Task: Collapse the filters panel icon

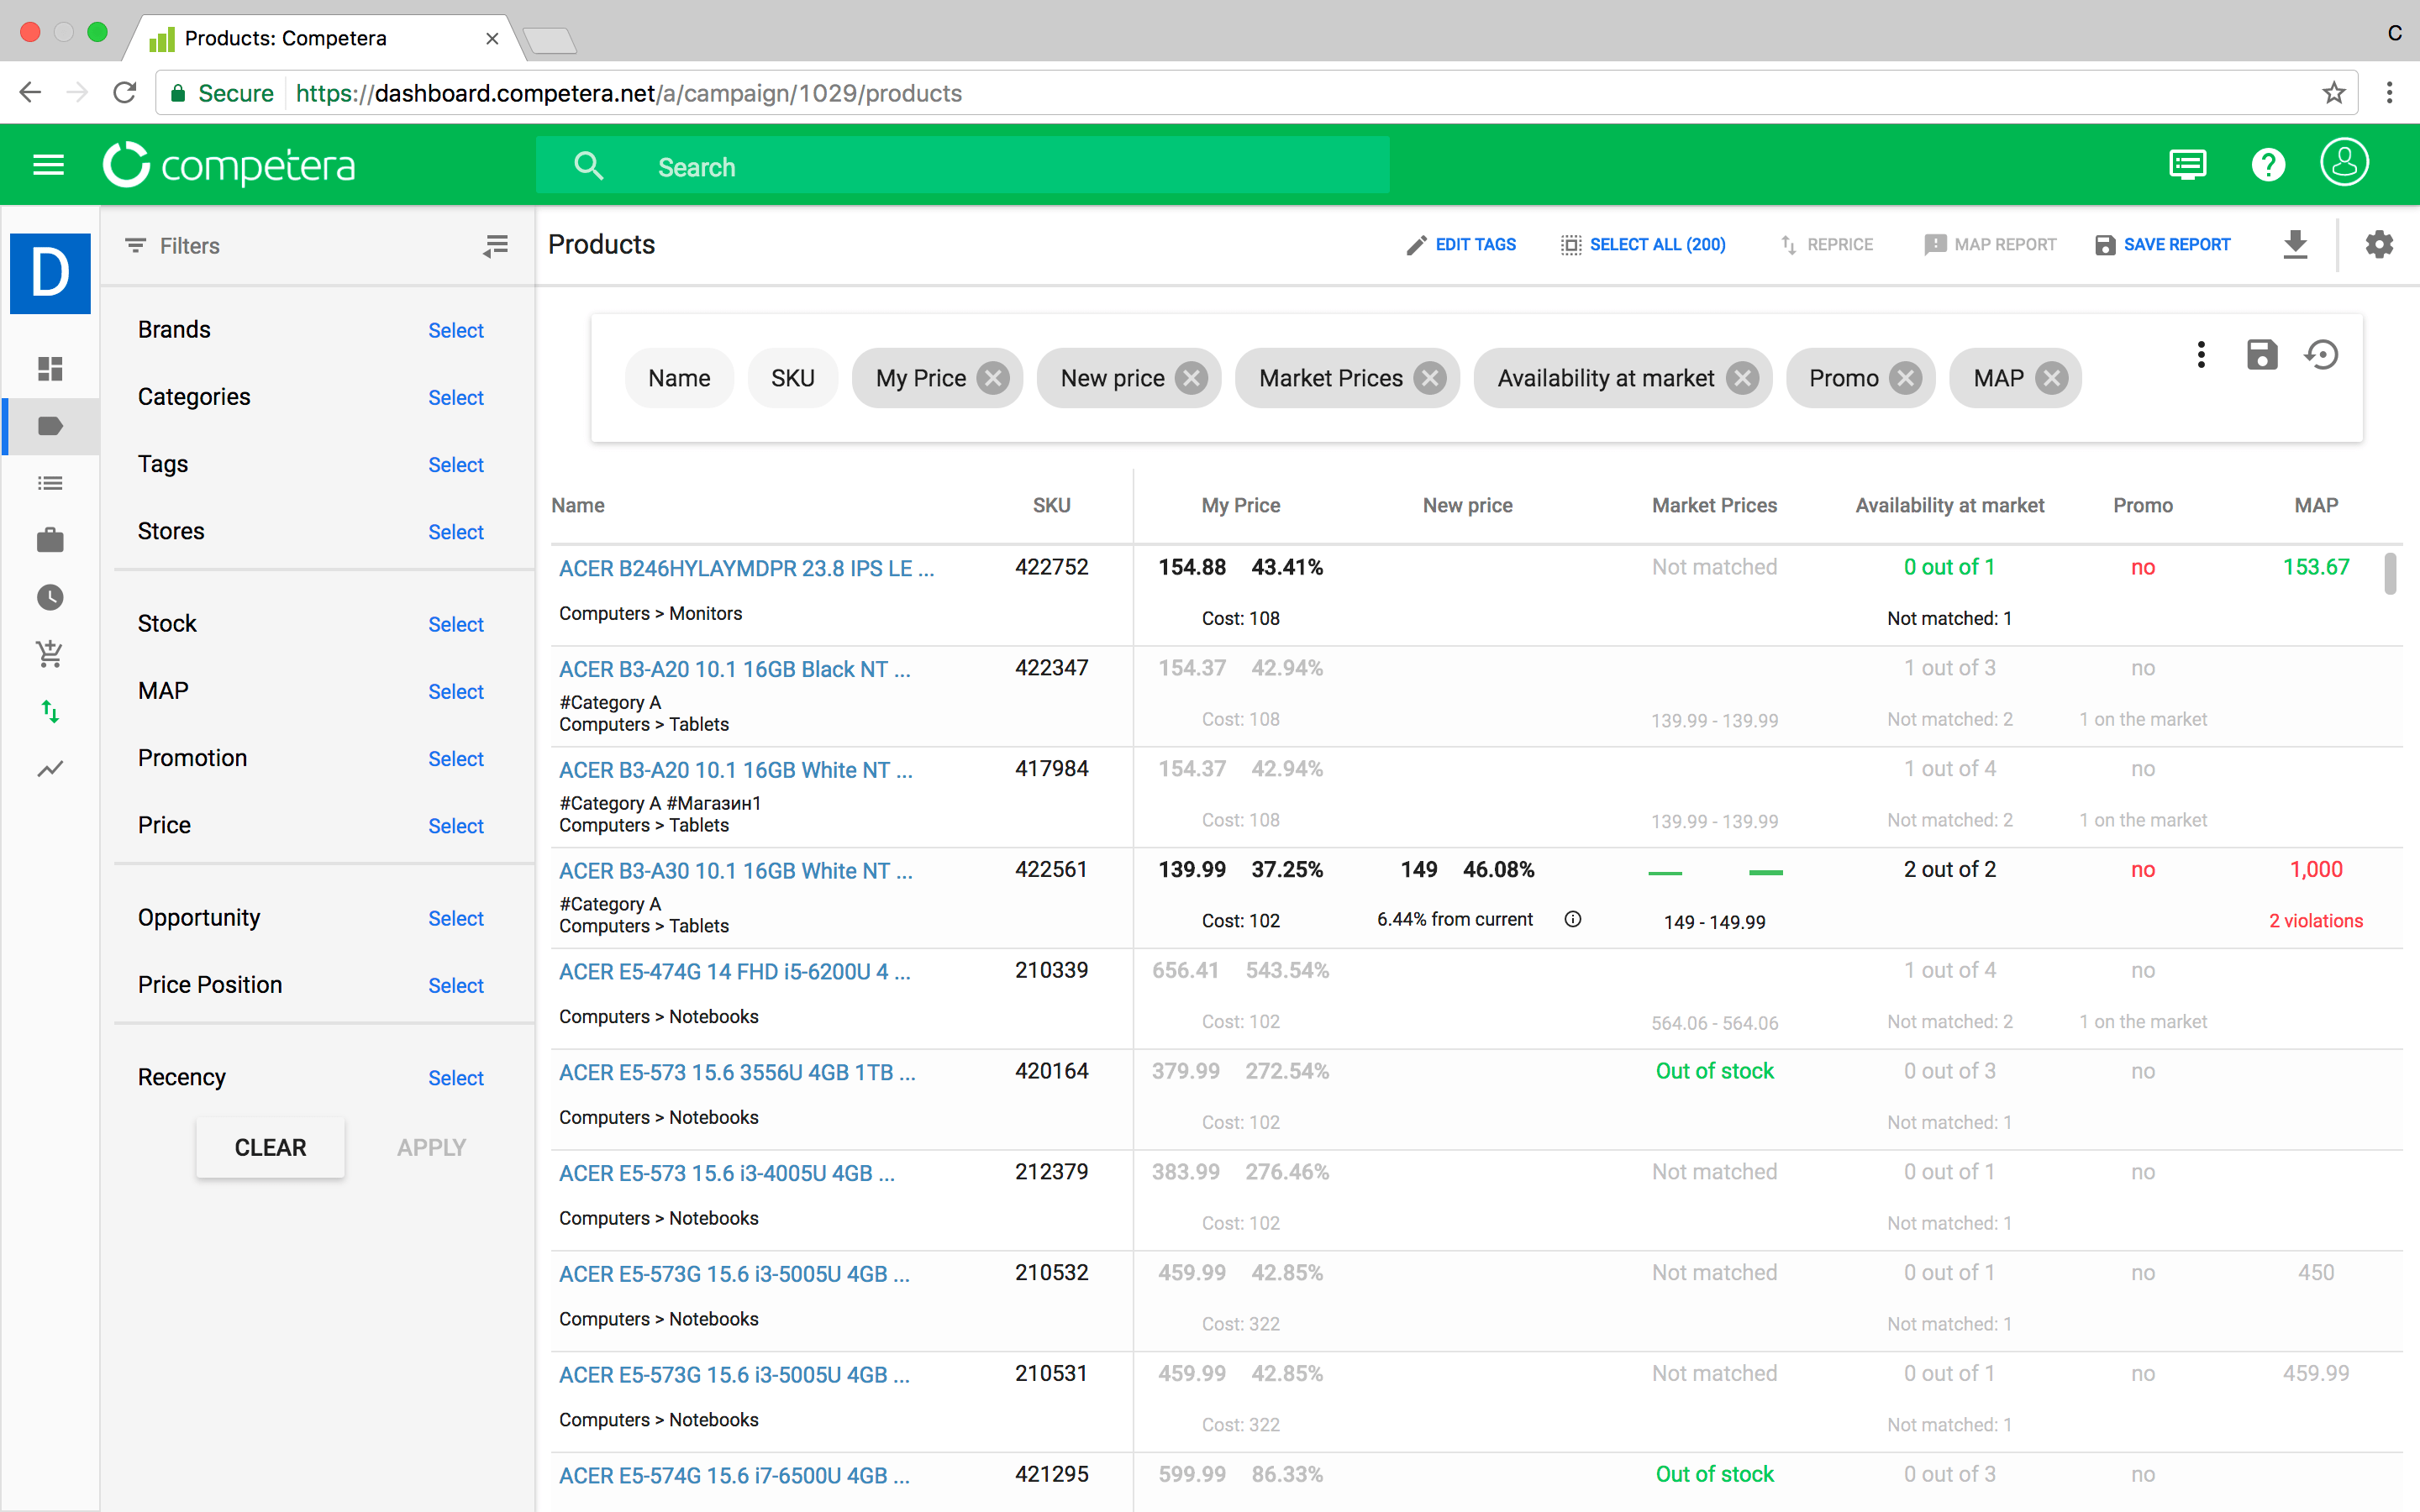Action: click(496, 245)
